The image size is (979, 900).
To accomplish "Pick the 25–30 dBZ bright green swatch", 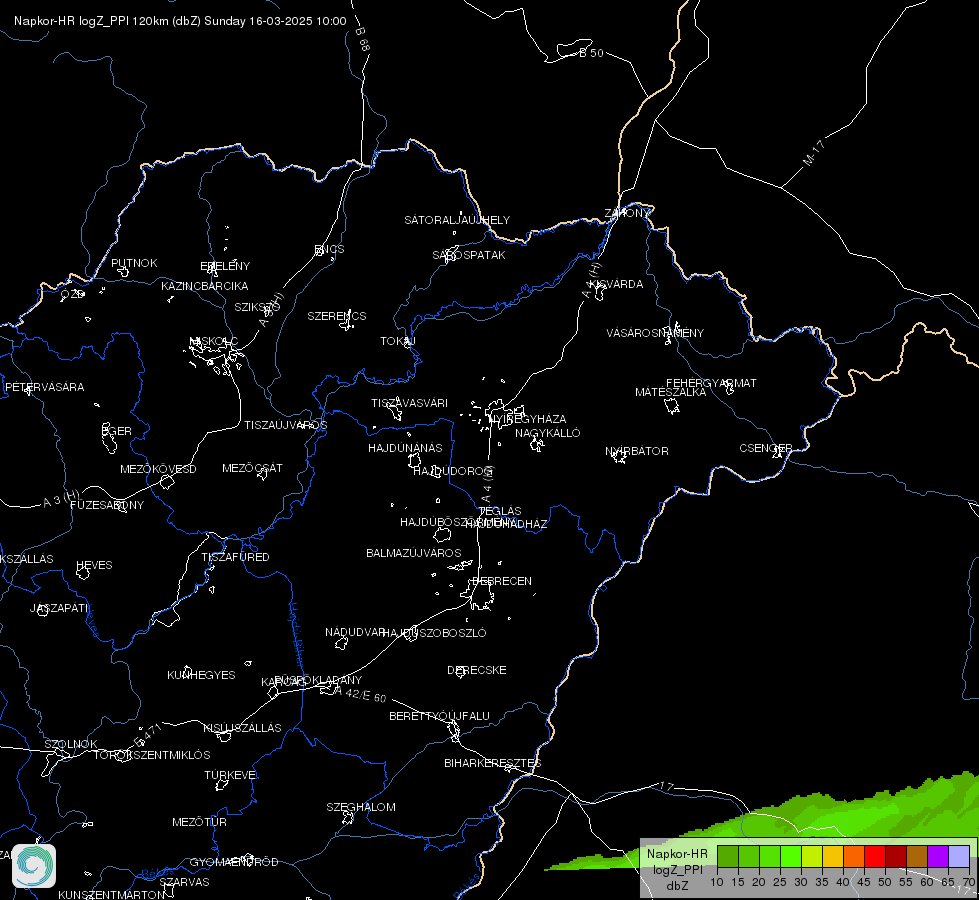I will pos(791,856).
